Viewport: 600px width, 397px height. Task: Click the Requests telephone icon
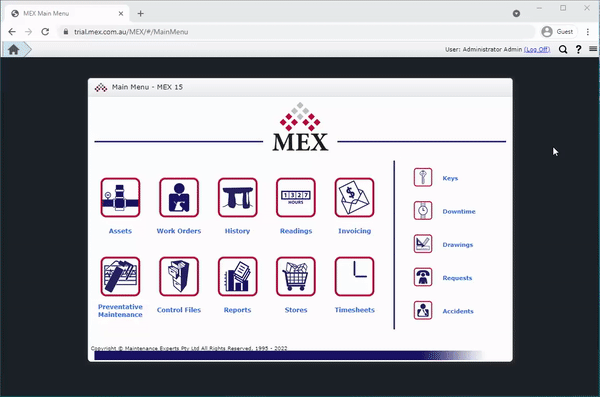(423, 277)
